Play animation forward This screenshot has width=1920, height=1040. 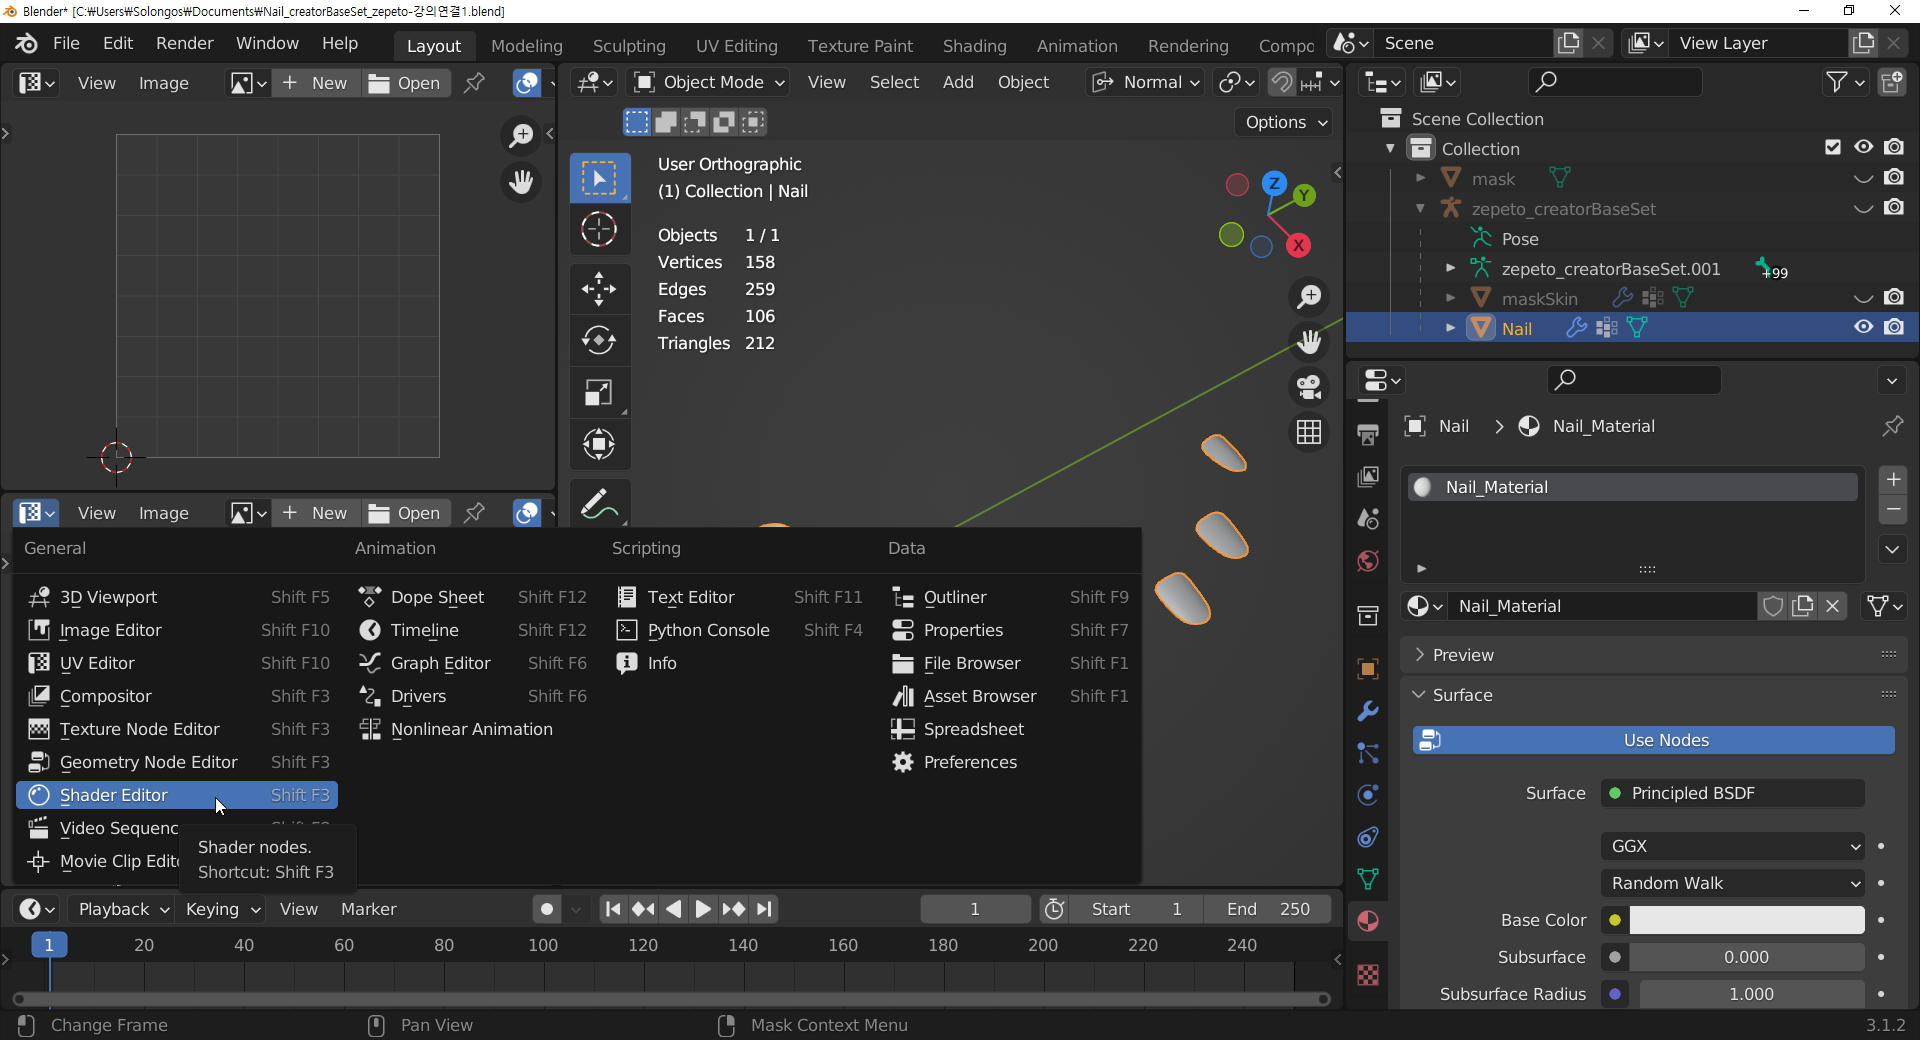(x=703, y=909)
